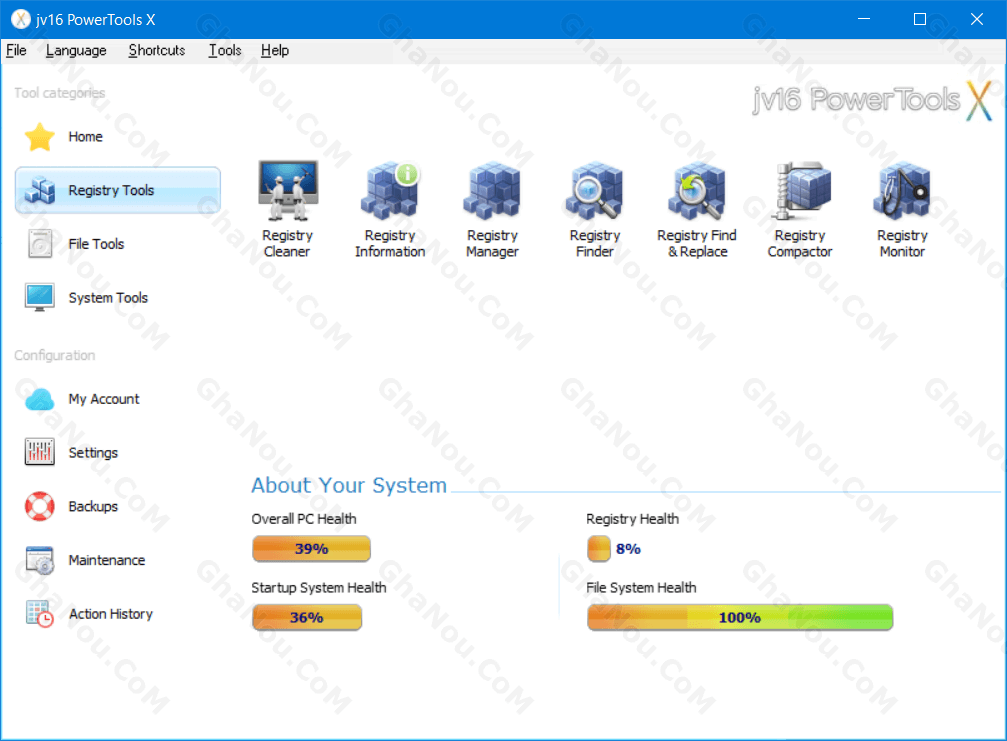Maximize the jv16 PowerTools X window

(x=920, y=19)
